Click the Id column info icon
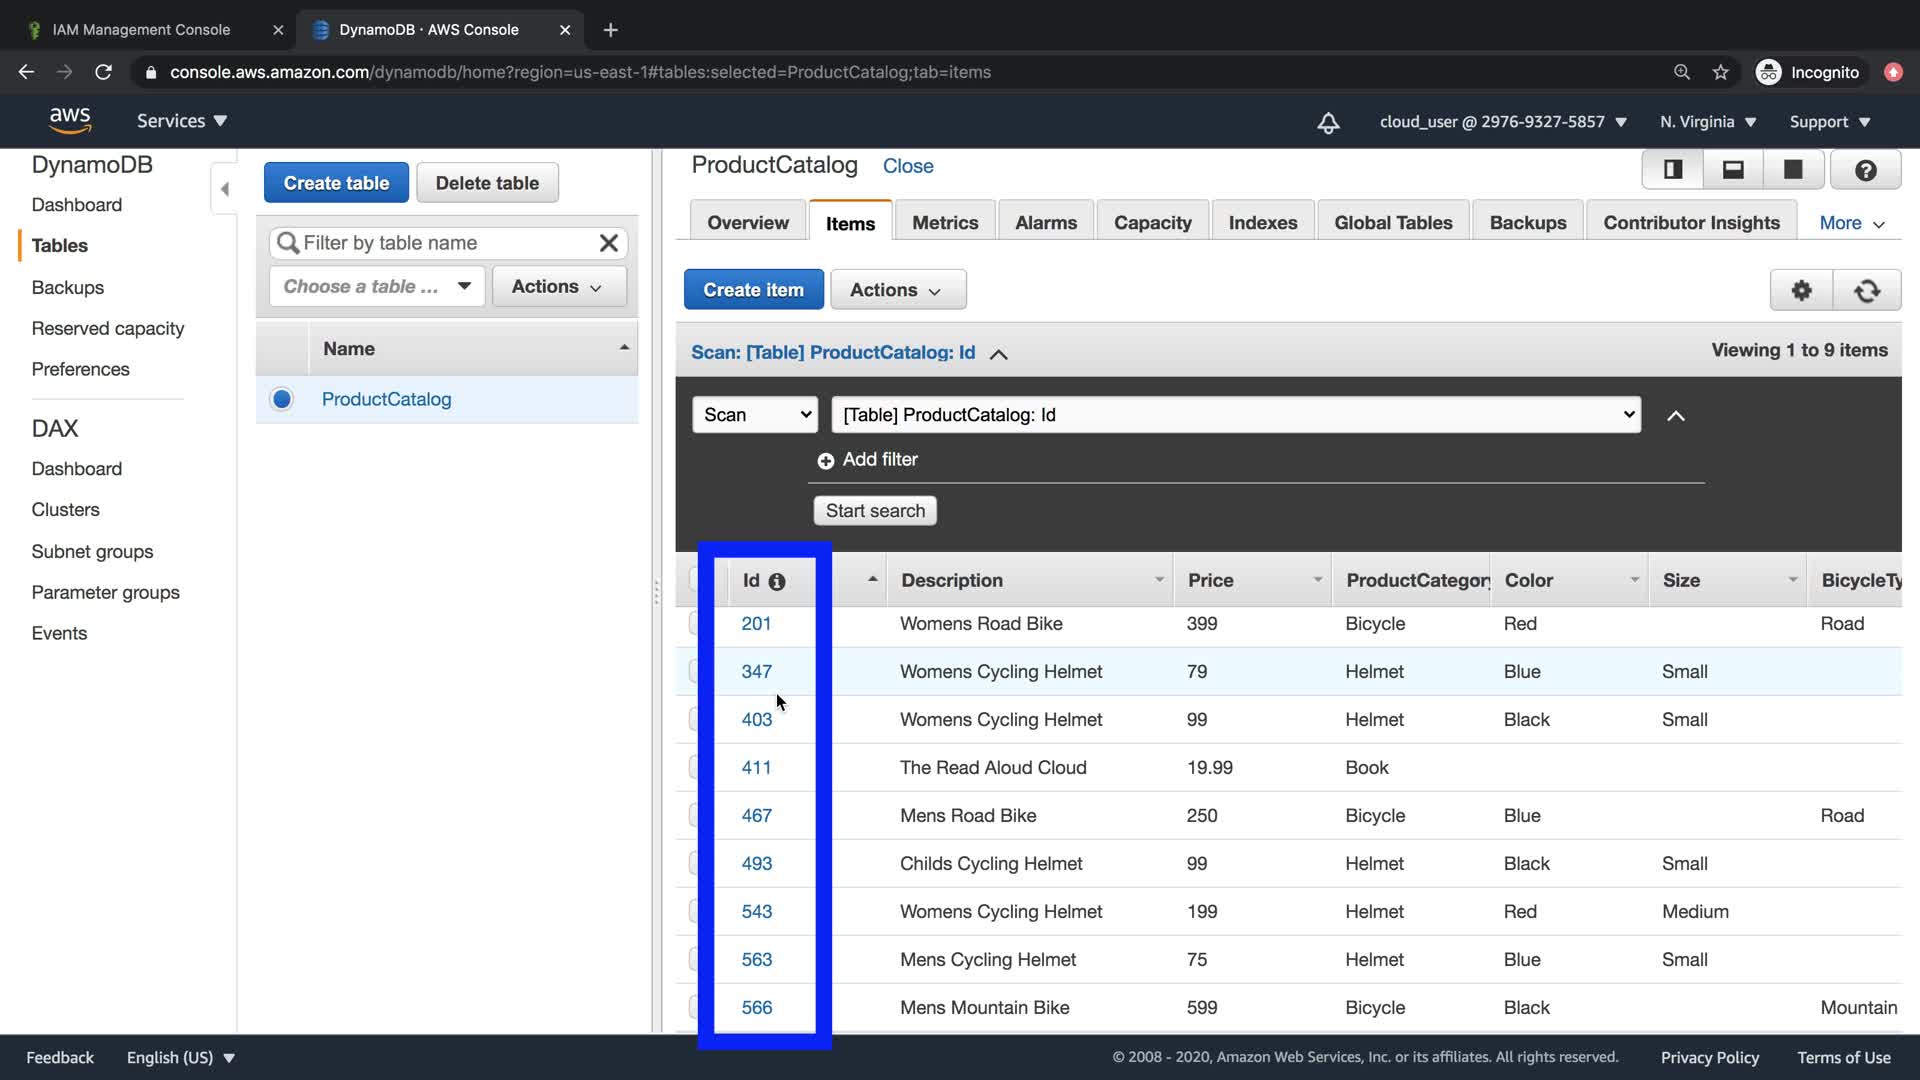Screen dimensions: 1920x1080 pyautogui.click(x=777, y=582)
